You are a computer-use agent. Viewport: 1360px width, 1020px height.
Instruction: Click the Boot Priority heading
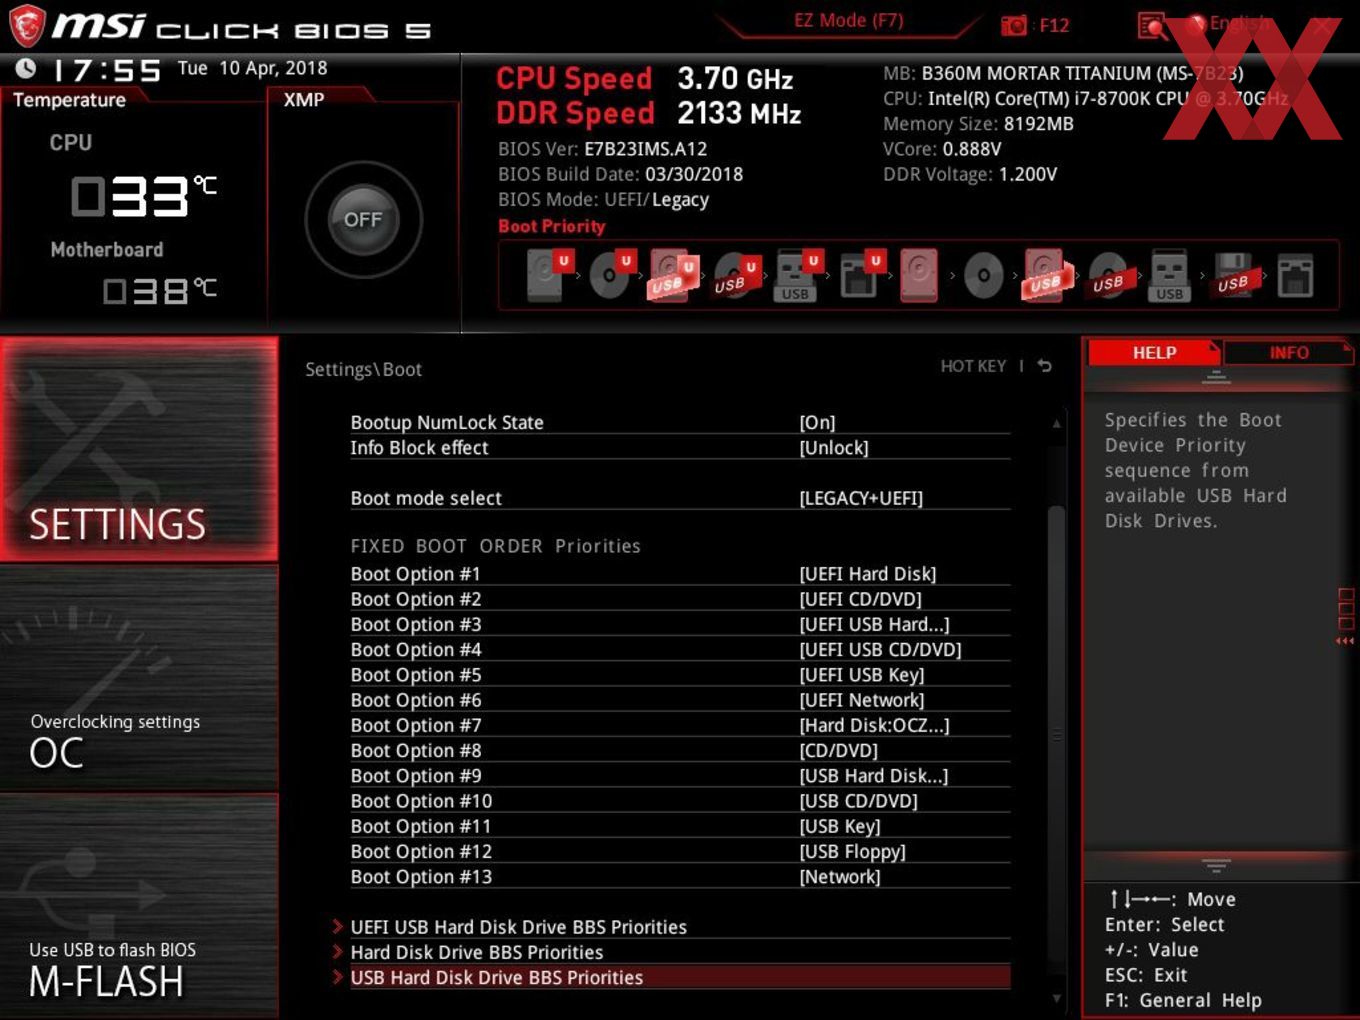click(x=552, y=226)
